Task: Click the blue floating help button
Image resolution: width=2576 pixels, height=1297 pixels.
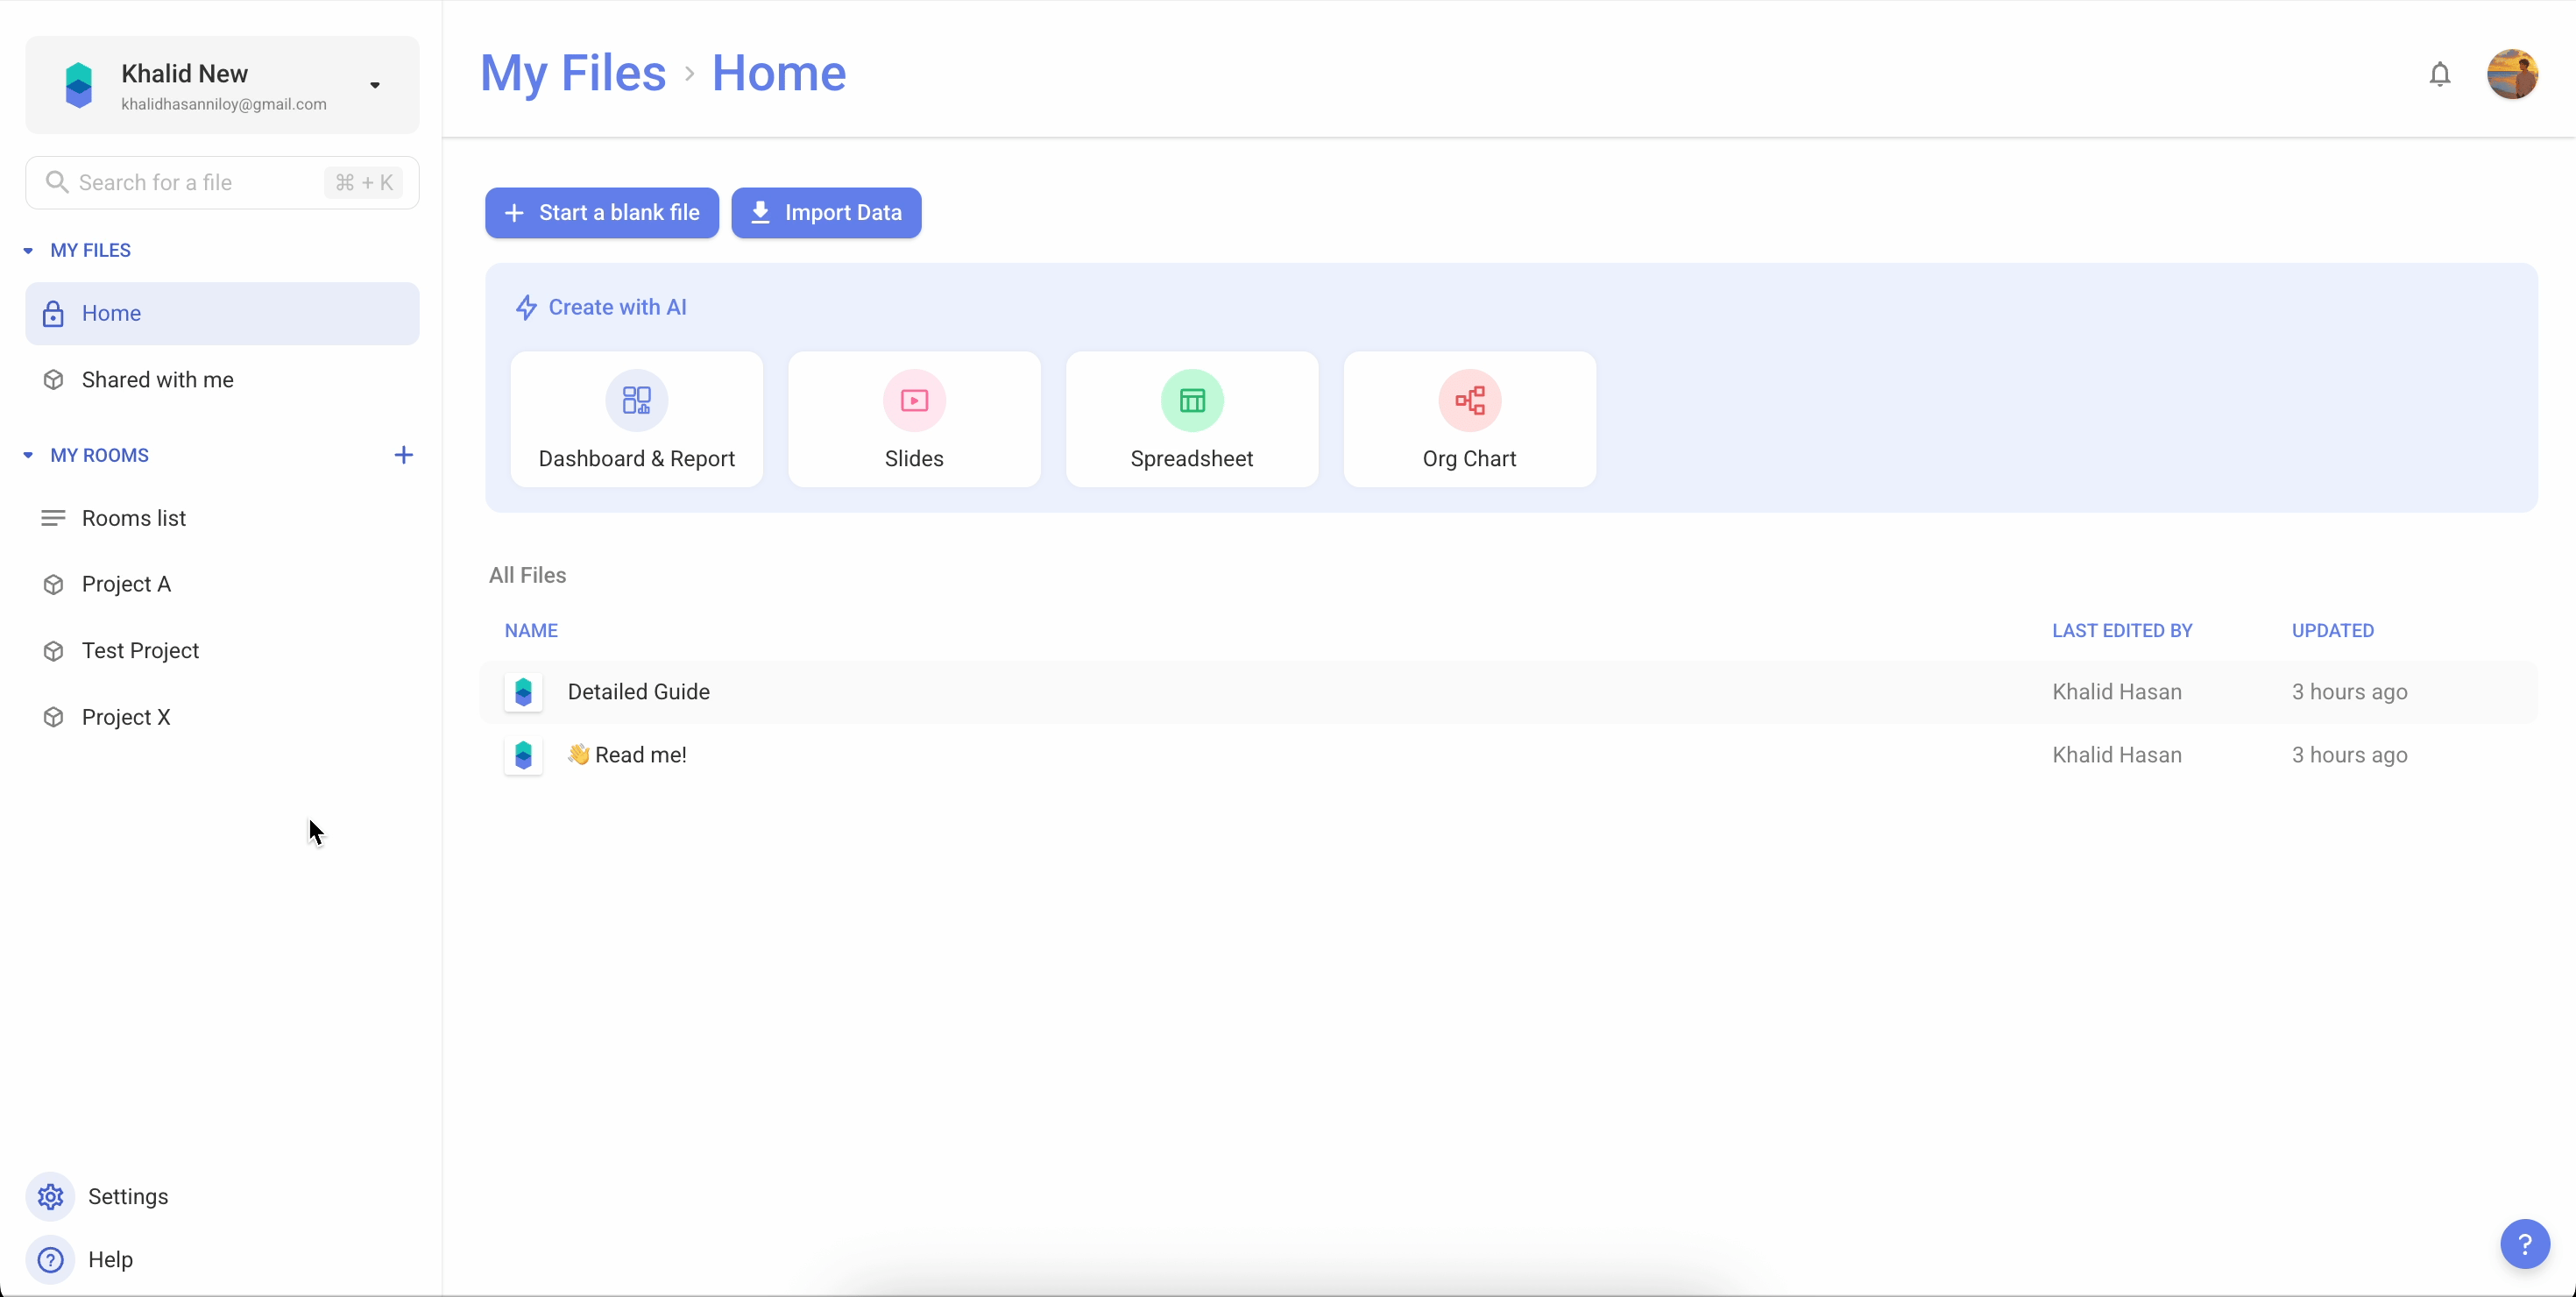Action: click(x=2524, y=1244)
